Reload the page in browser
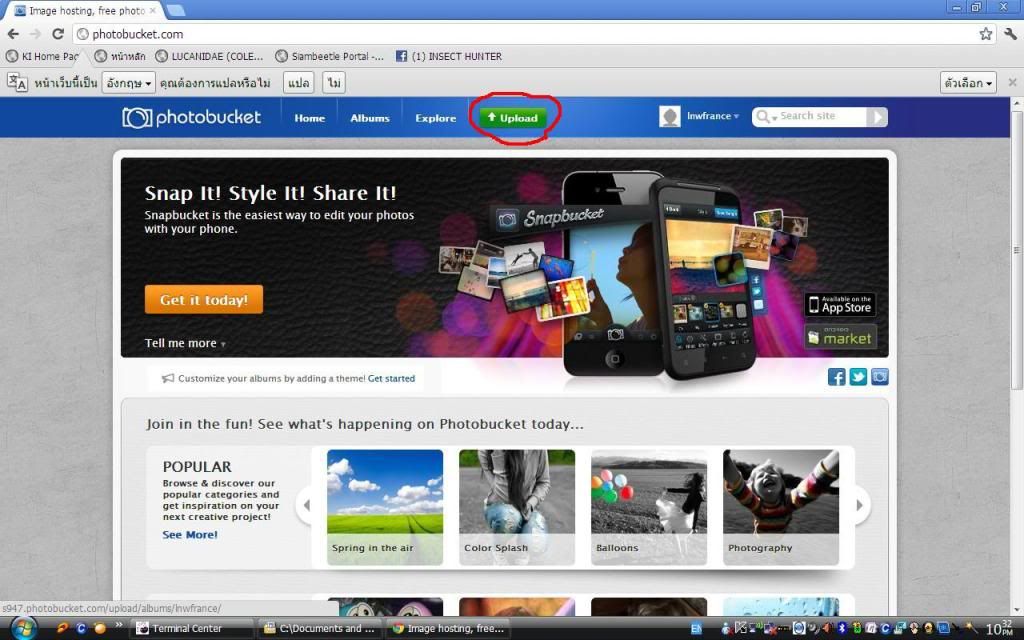The image size is (1024, 640). [x=58, y=34]
